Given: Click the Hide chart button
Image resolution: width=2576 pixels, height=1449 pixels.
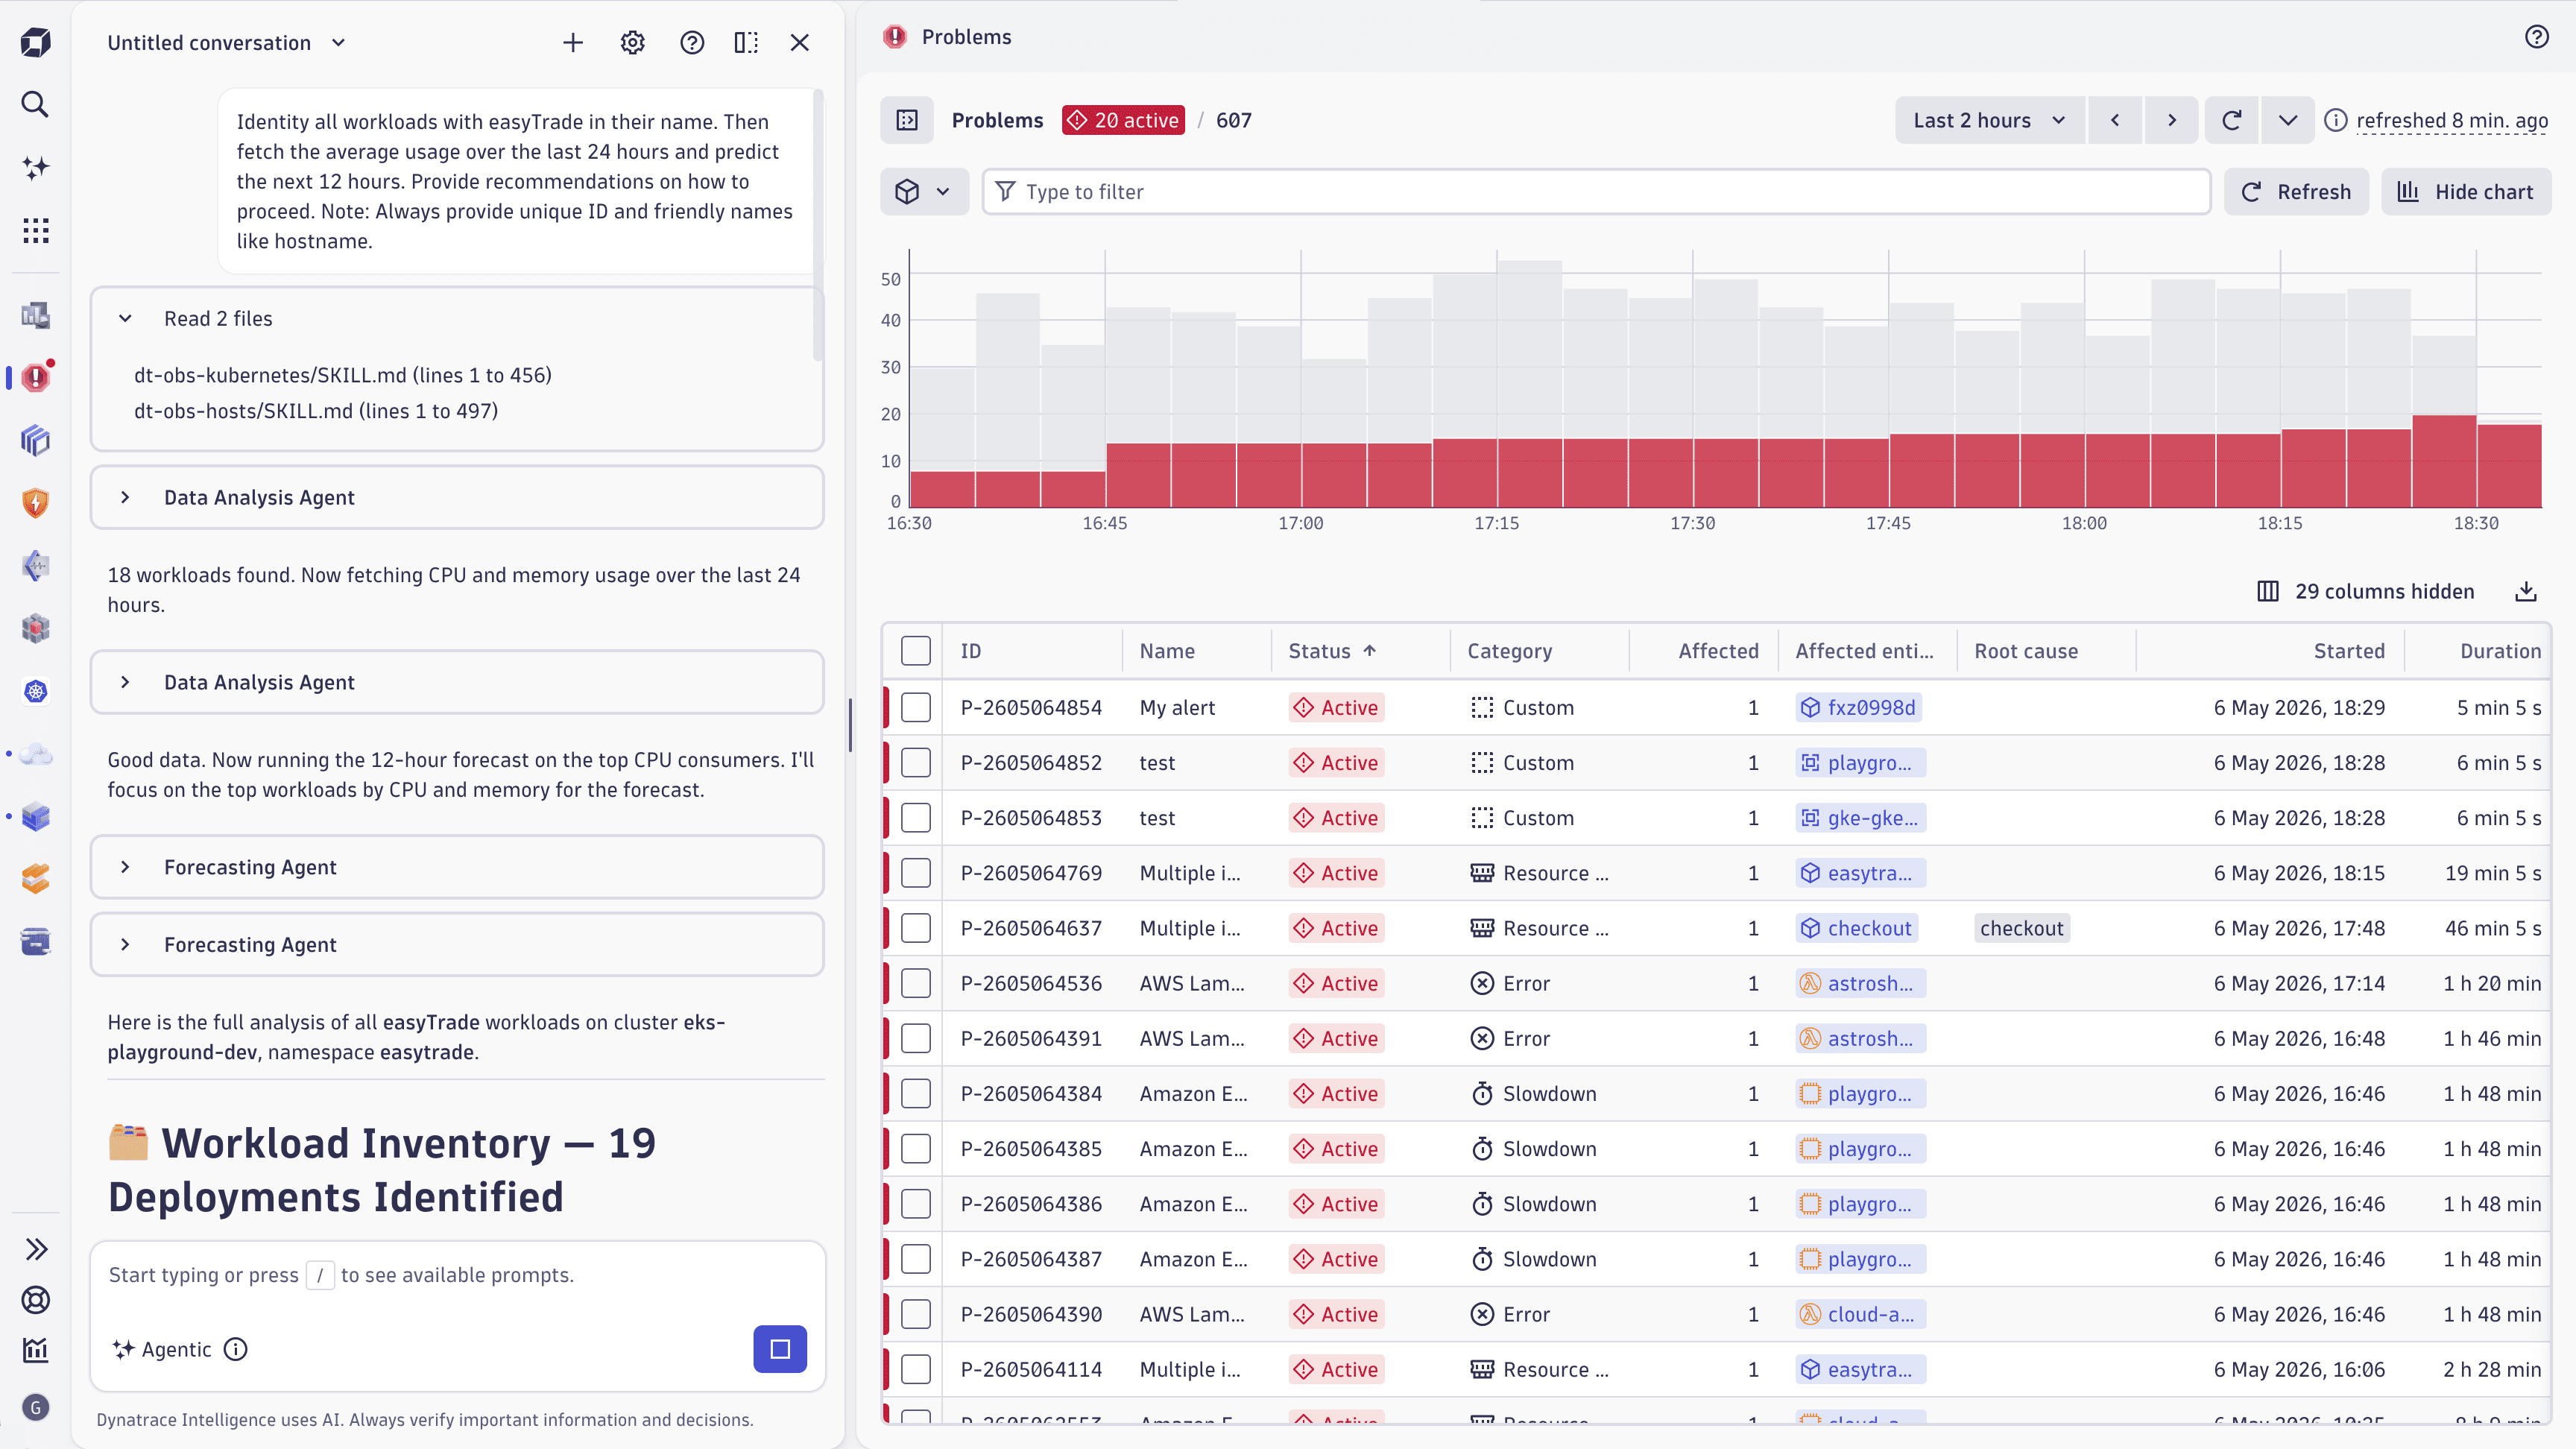Looking at the screenshot, I should pyautogui.click(x=2466, y=191).
